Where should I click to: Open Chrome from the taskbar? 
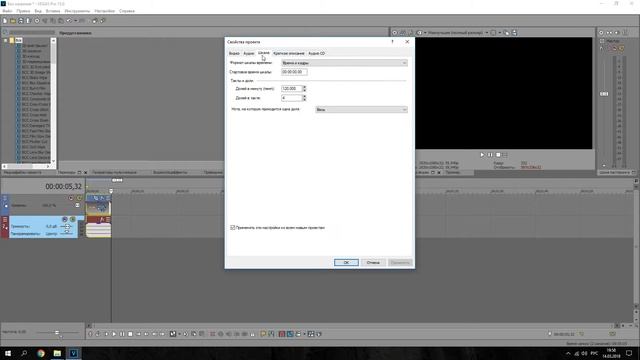[x=41, y=353]
